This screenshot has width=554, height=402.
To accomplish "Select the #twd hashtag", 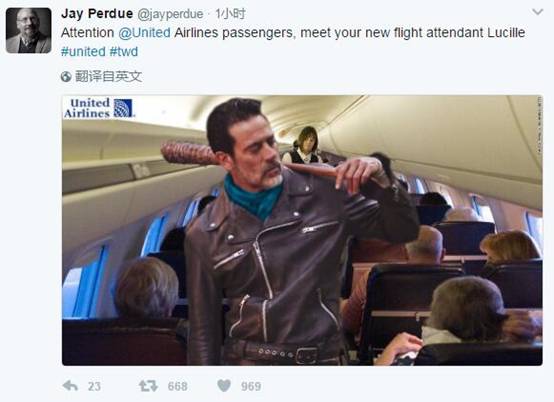I will tap(124, 52).
